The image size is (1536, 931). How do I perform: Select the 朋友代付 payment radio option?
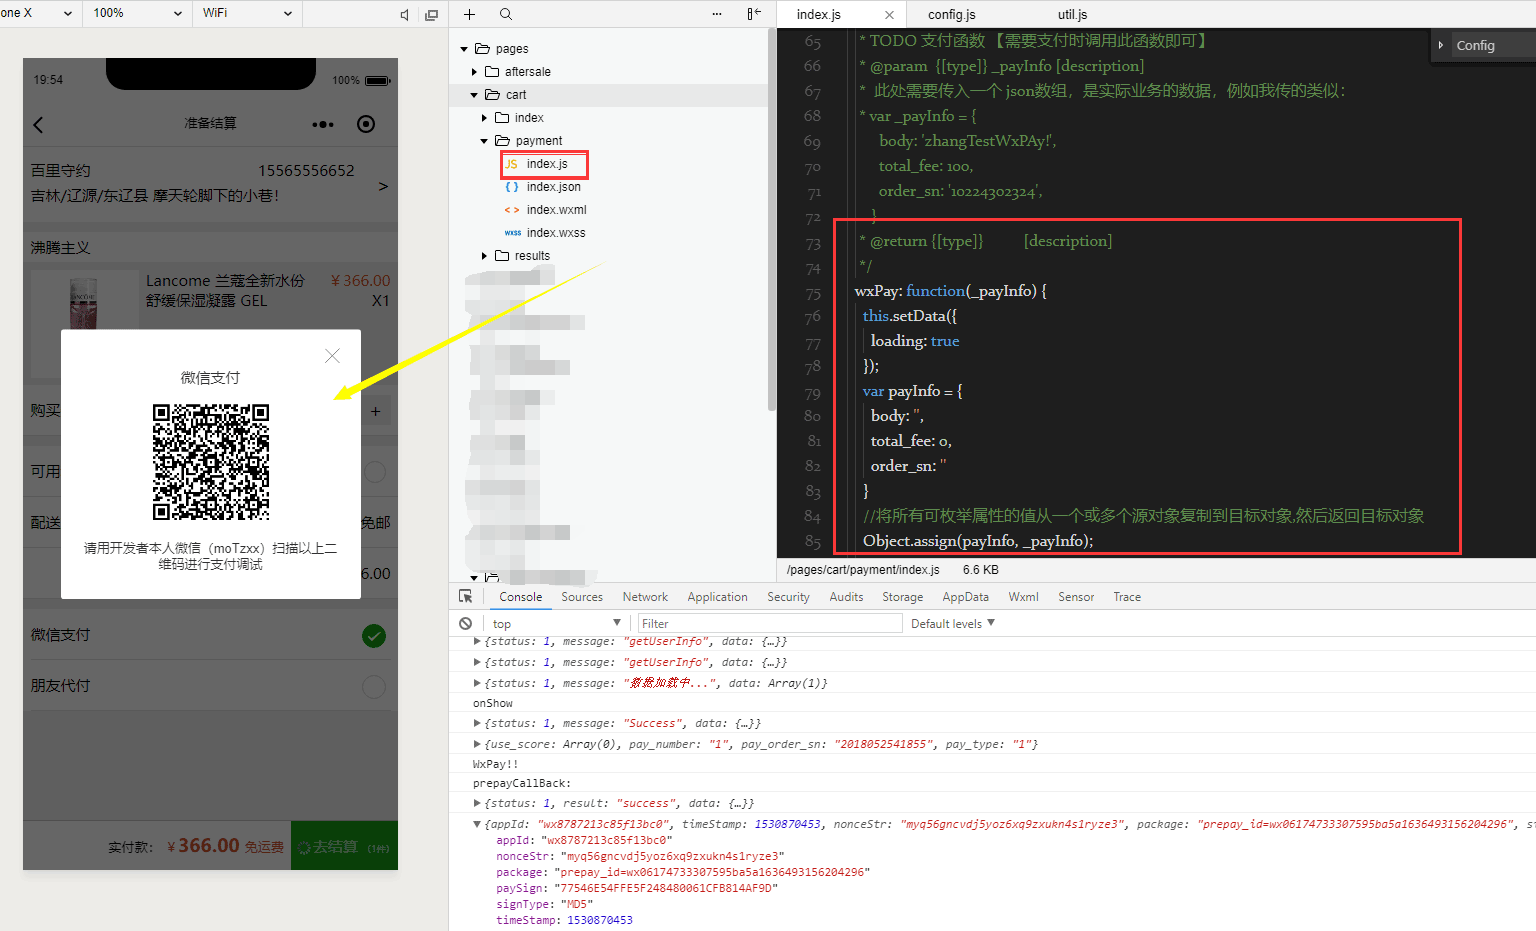374,686
